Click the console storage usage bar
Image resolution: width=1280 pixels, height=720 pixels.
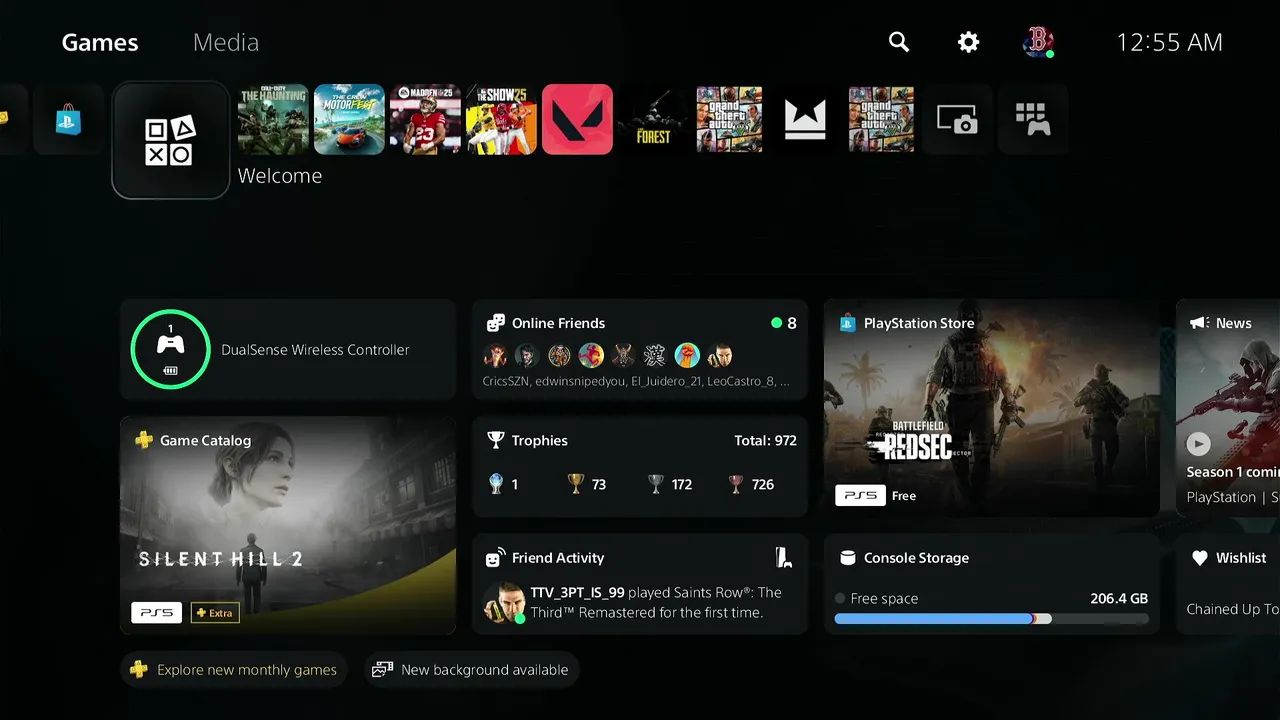tap(992, 619)
